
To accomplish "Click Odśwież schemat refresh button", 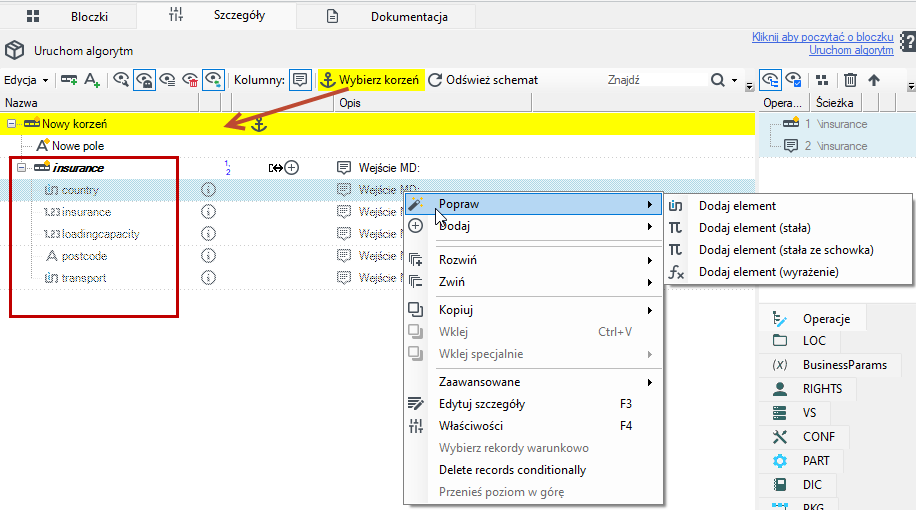I will (x=483, y=80).
